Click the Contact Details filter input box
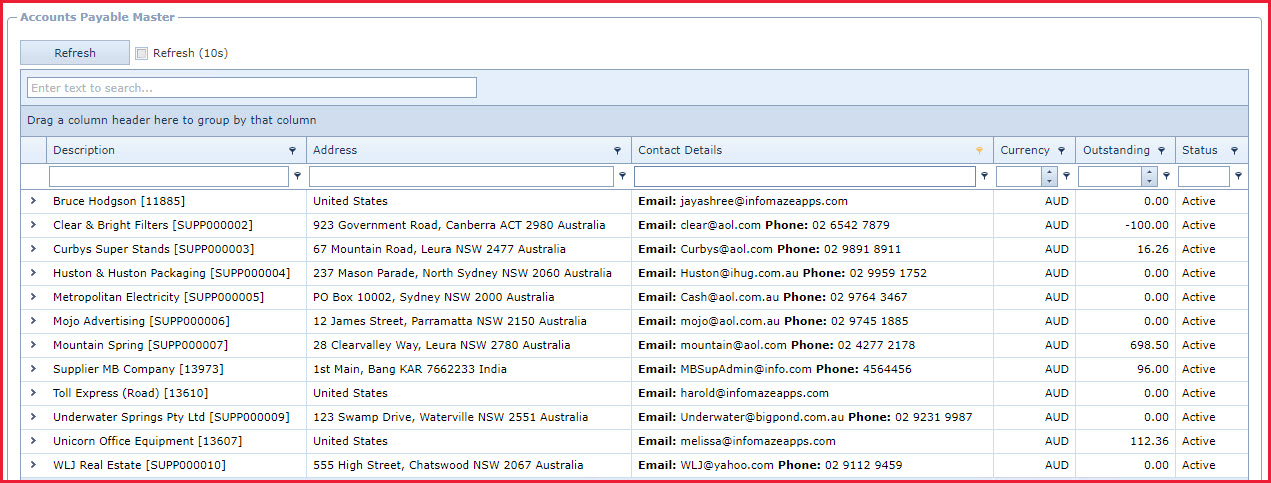Image resolution: width=1271 pixels, height=483 pixels. click(805, 176)
